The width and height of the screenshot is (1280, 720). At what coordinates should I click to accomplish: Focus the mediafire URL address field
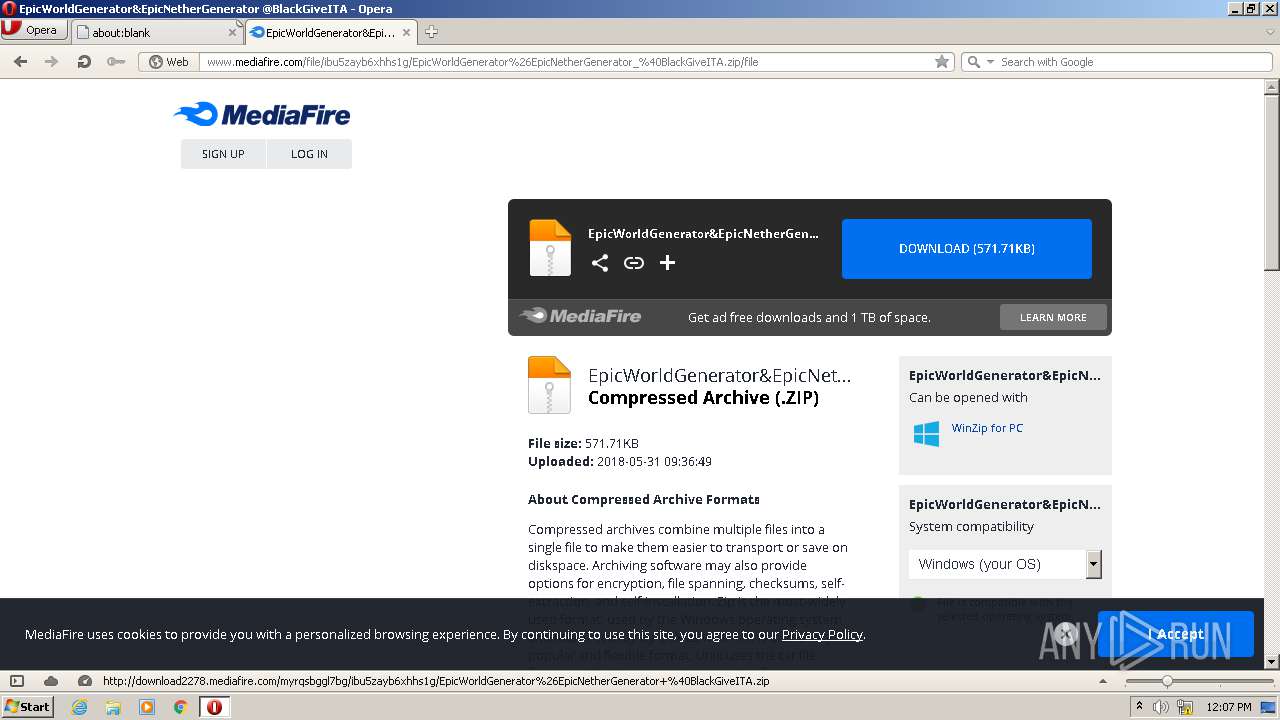pos(566,61)
